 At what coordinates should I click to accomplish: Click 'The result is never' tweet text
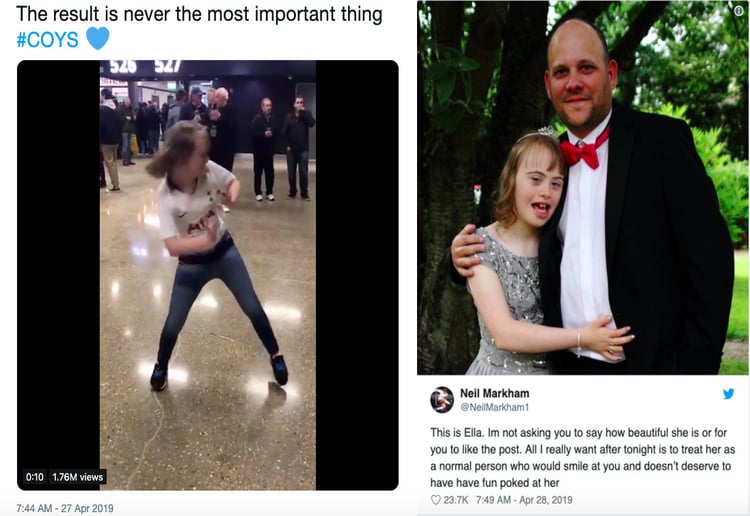coord(199,14)
